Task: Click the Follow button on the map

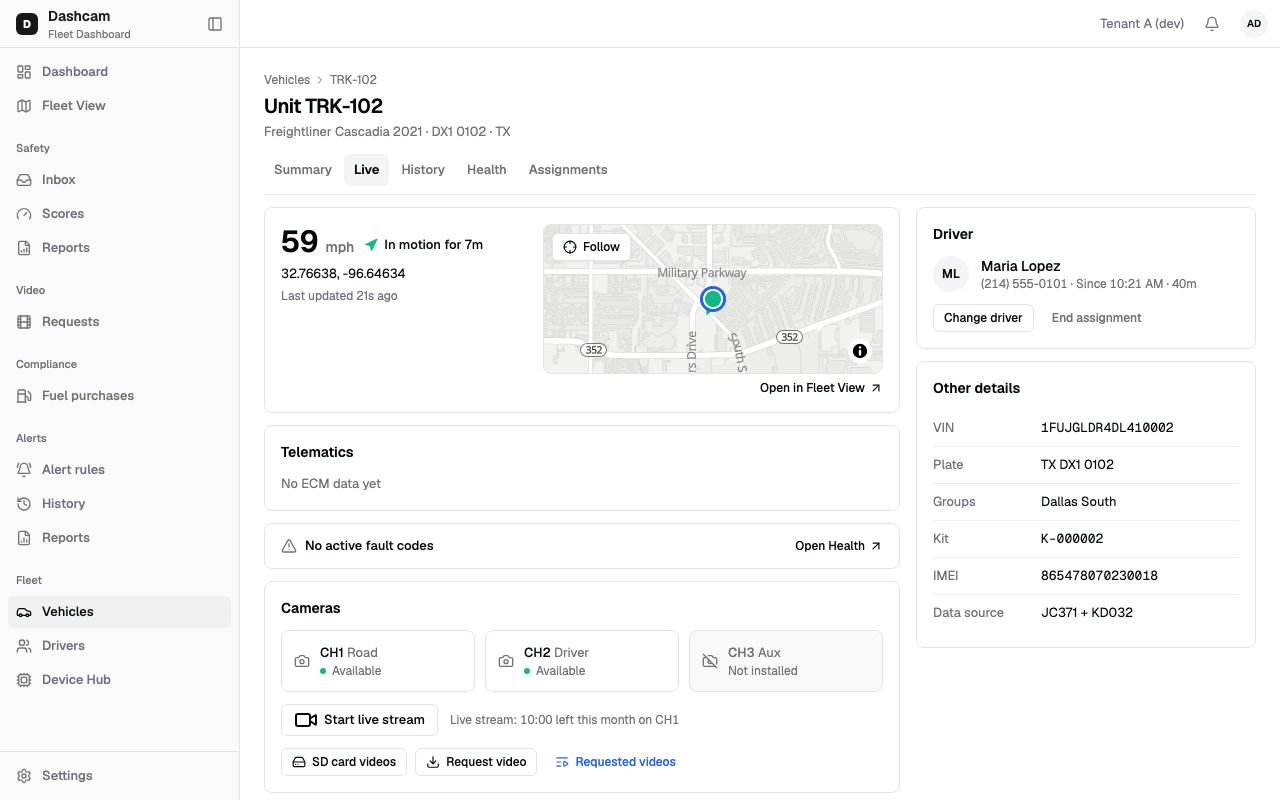Action: [592, 247]
